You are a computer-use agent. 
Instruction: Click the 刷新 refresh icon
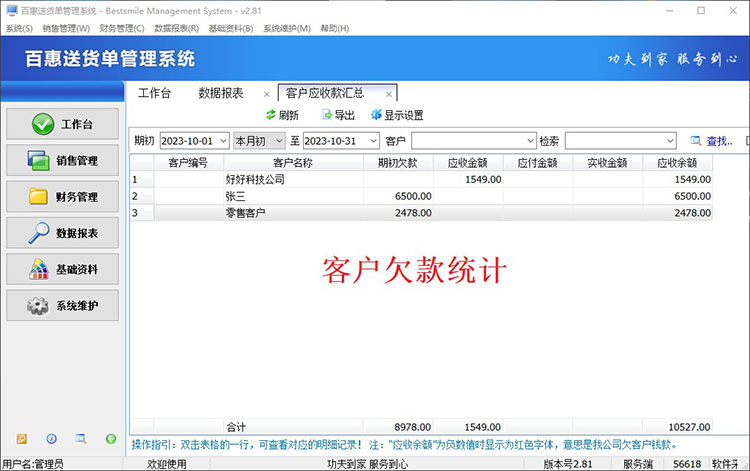[x=271, y=115]
